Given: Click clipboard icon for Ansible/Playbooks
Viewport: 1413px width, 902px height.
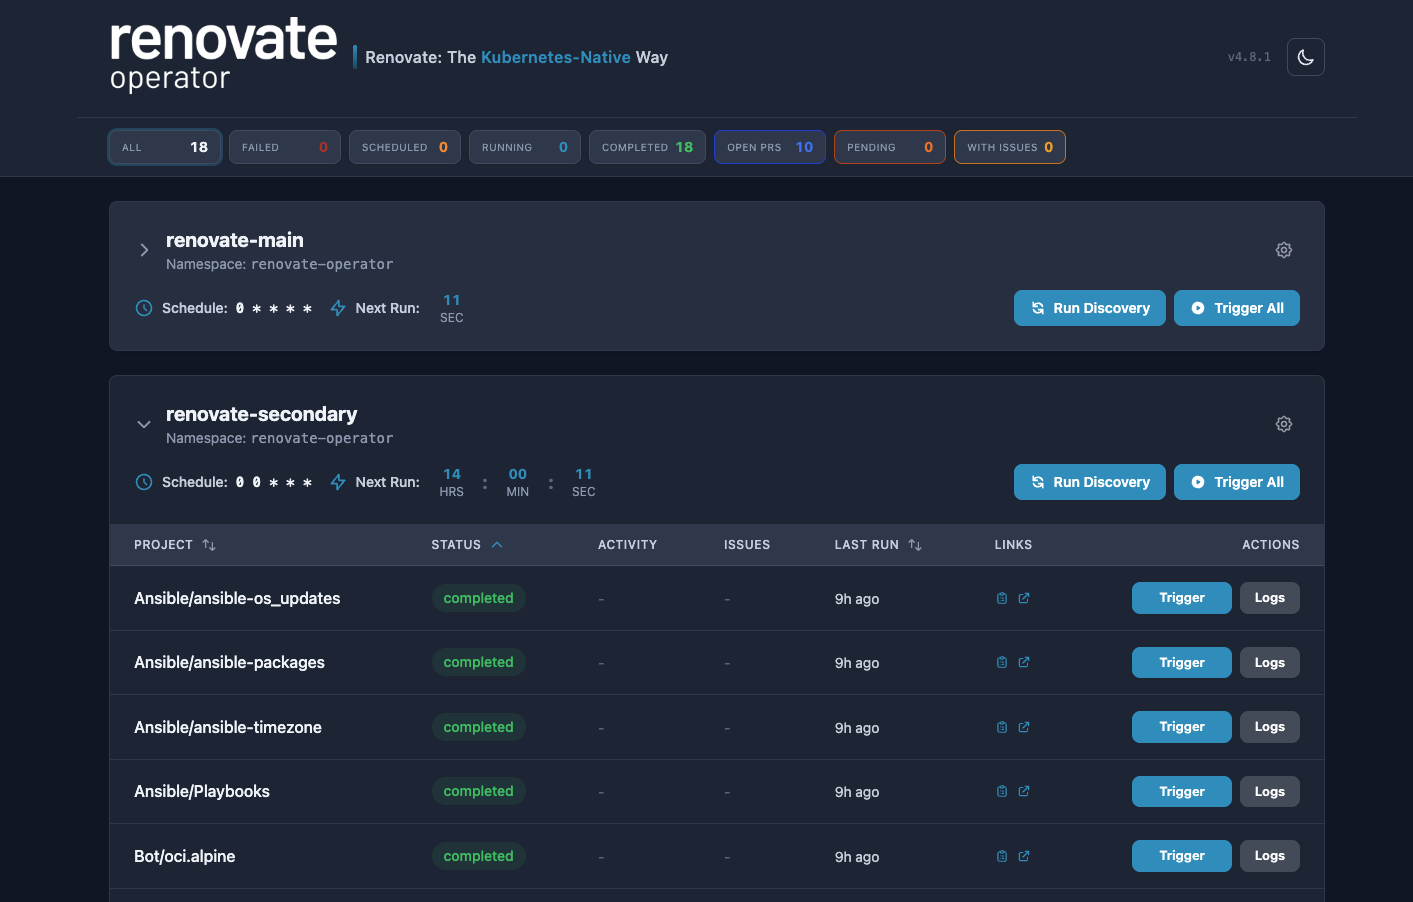Looking at the screenshot, I should pos(1002,791).
